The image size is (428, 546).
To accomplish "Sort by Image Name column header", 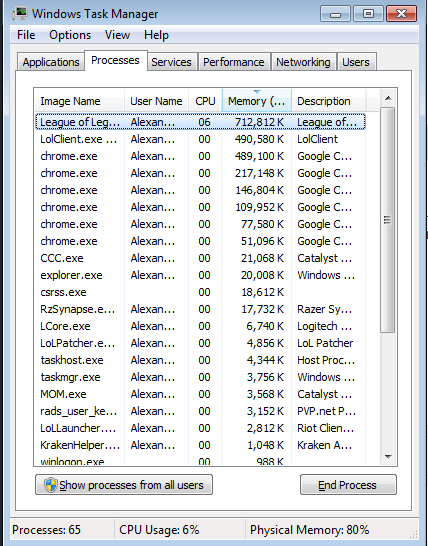I will tap(79, 101).
